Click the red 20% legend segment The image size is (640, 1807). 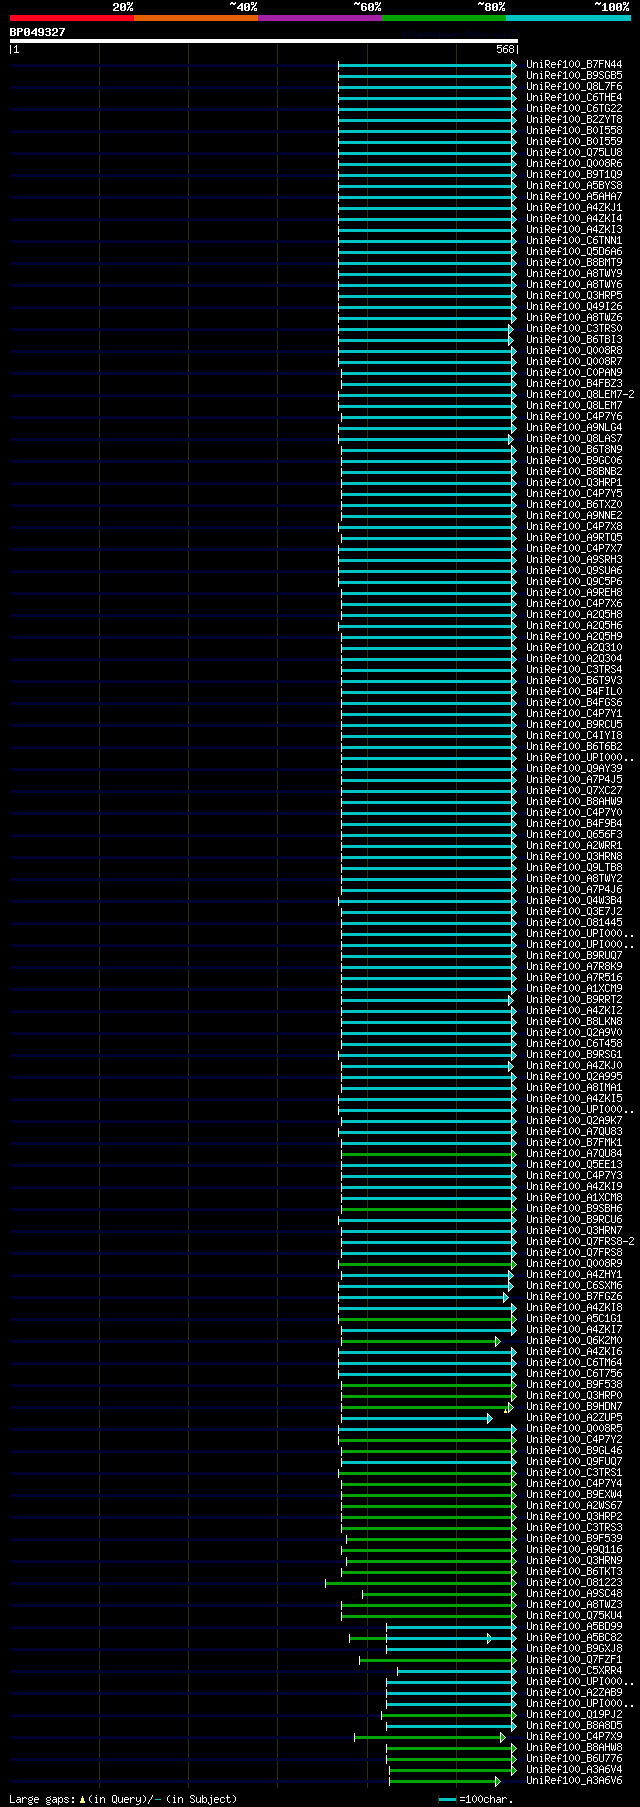point(71,17)
